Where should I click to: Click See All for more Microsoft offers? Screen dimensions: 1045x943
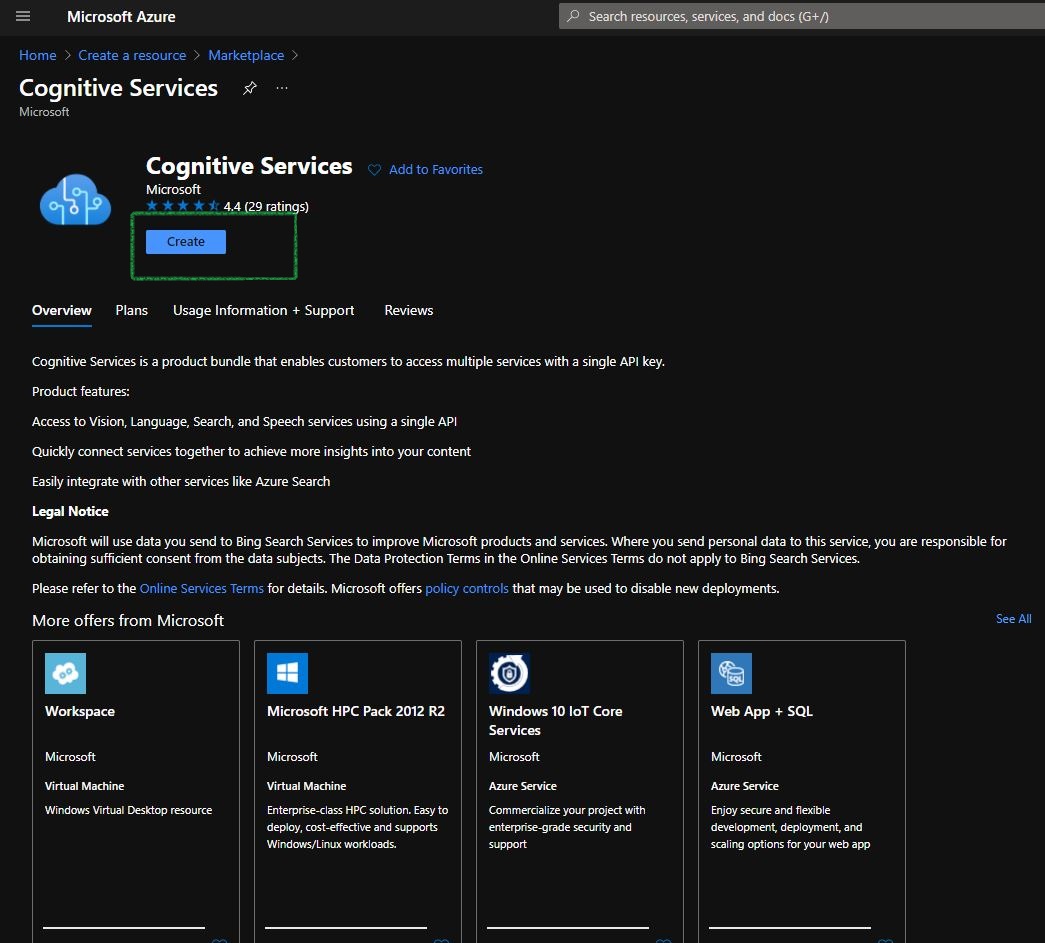point(1013,618)
